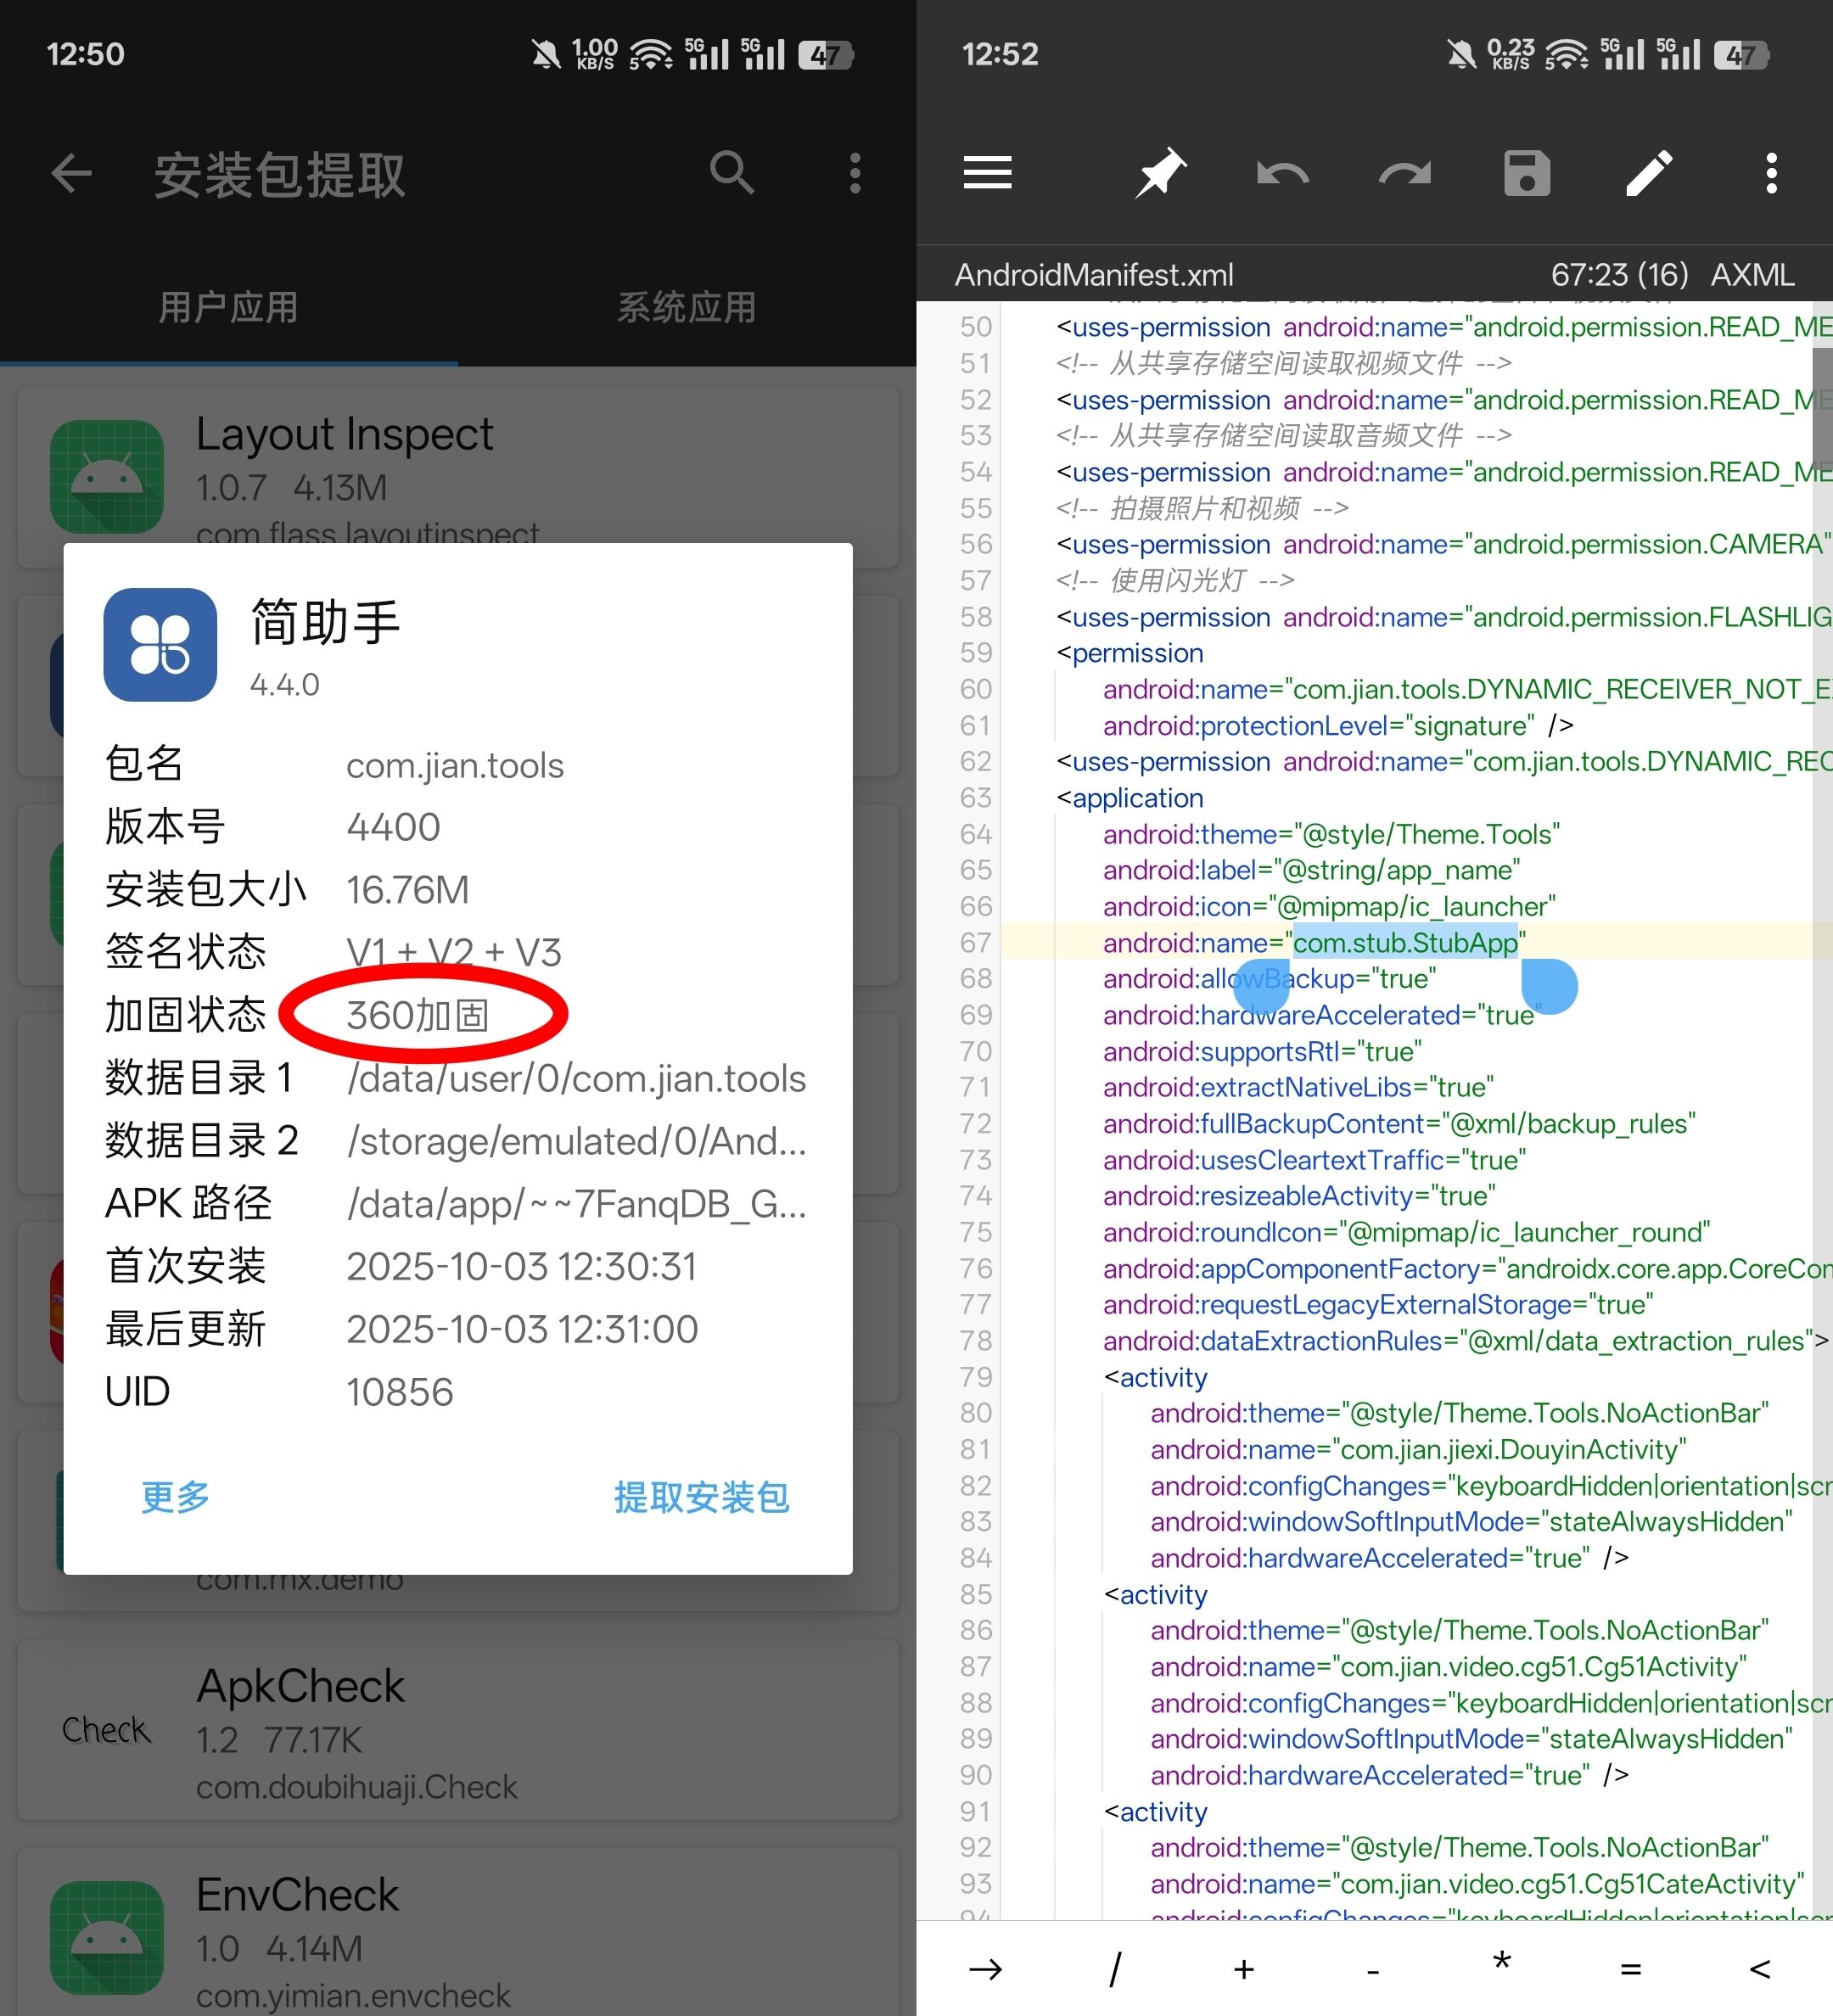
Task: Tap the 360加固 hardening status value
Action: tap(417, 1016)
